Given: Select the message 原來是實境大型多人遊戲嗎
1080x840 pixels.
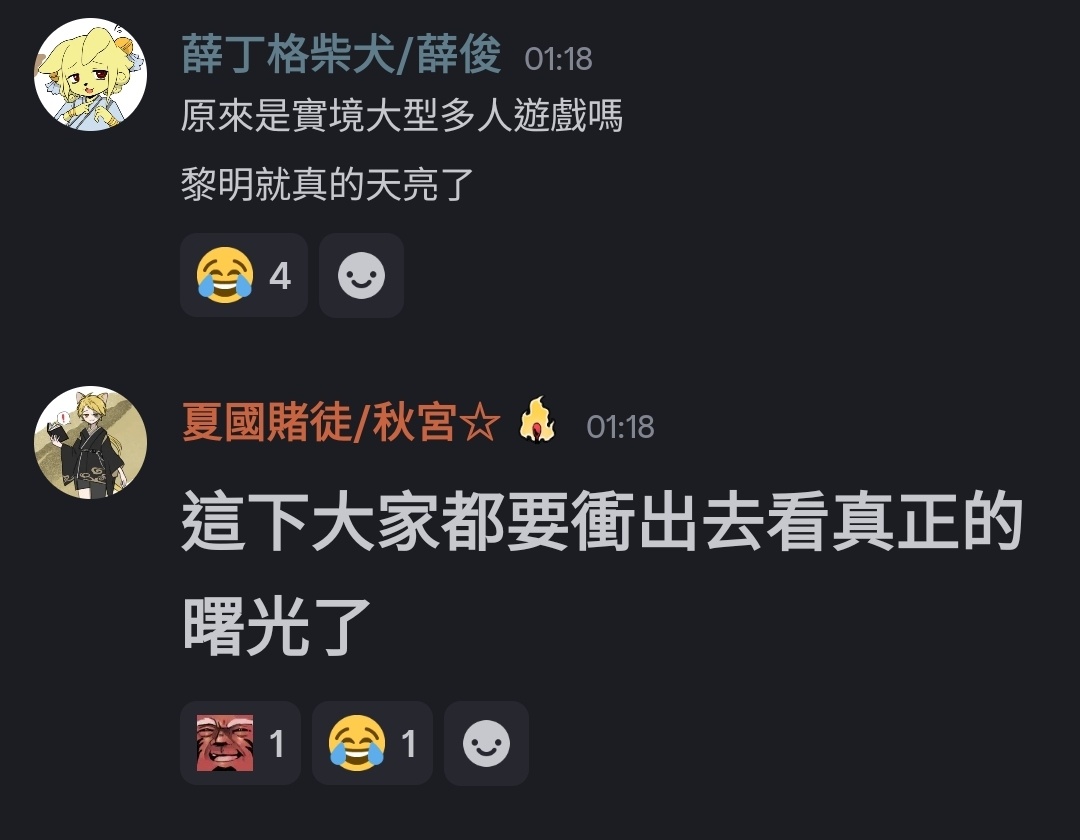Looking at the screenshot, I should (x=402, y=116).
